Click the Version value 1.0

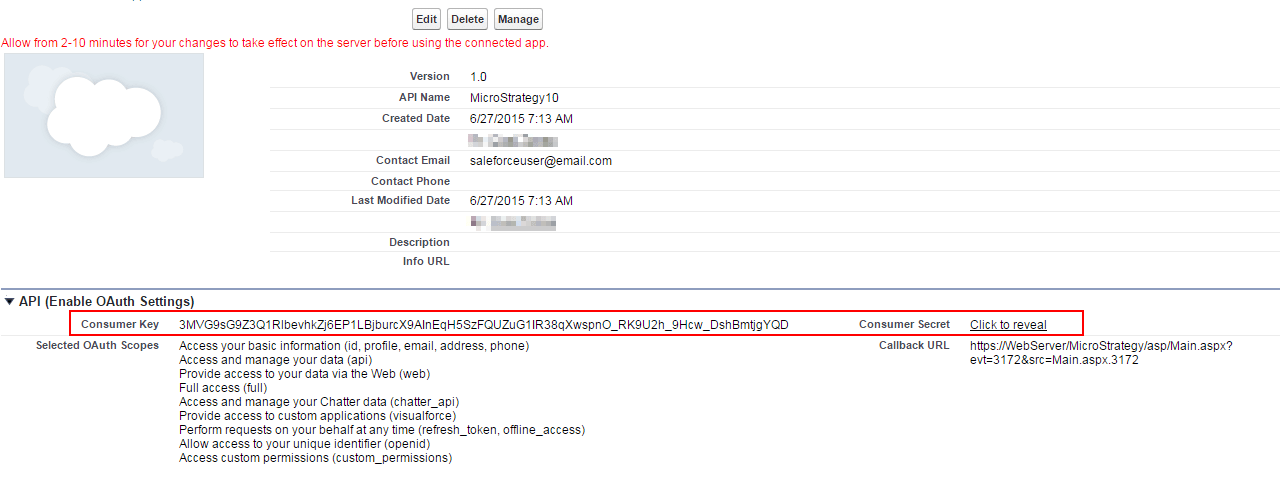478,77
